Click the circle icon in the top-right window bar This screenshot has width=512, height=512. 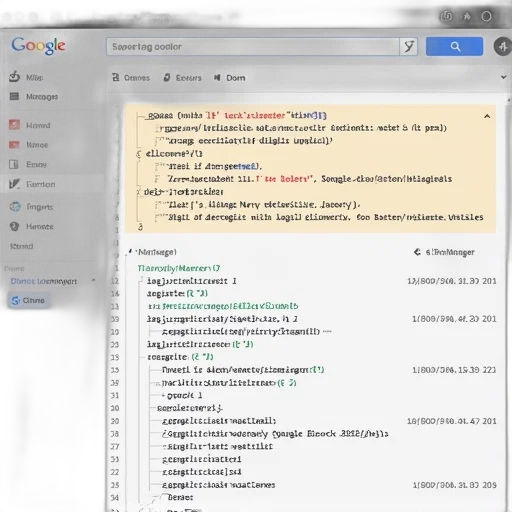[x=486, y=16]
